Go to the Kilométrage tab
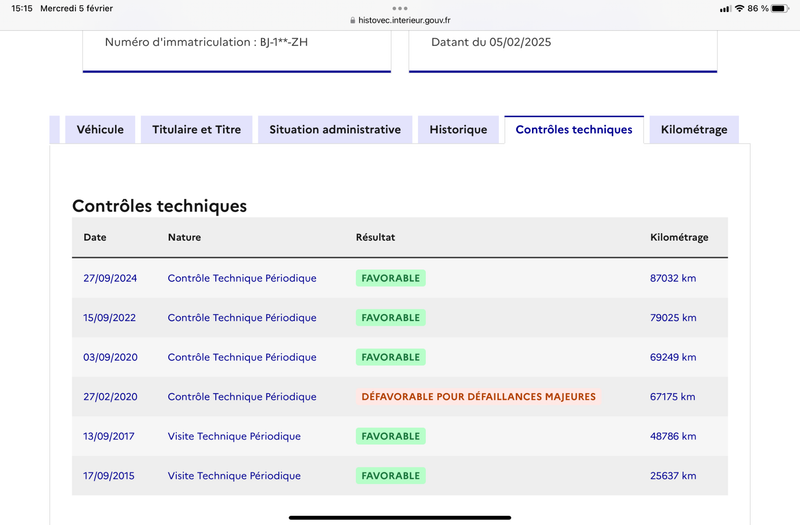Screen dimensions: 800x525 point(694,130)
